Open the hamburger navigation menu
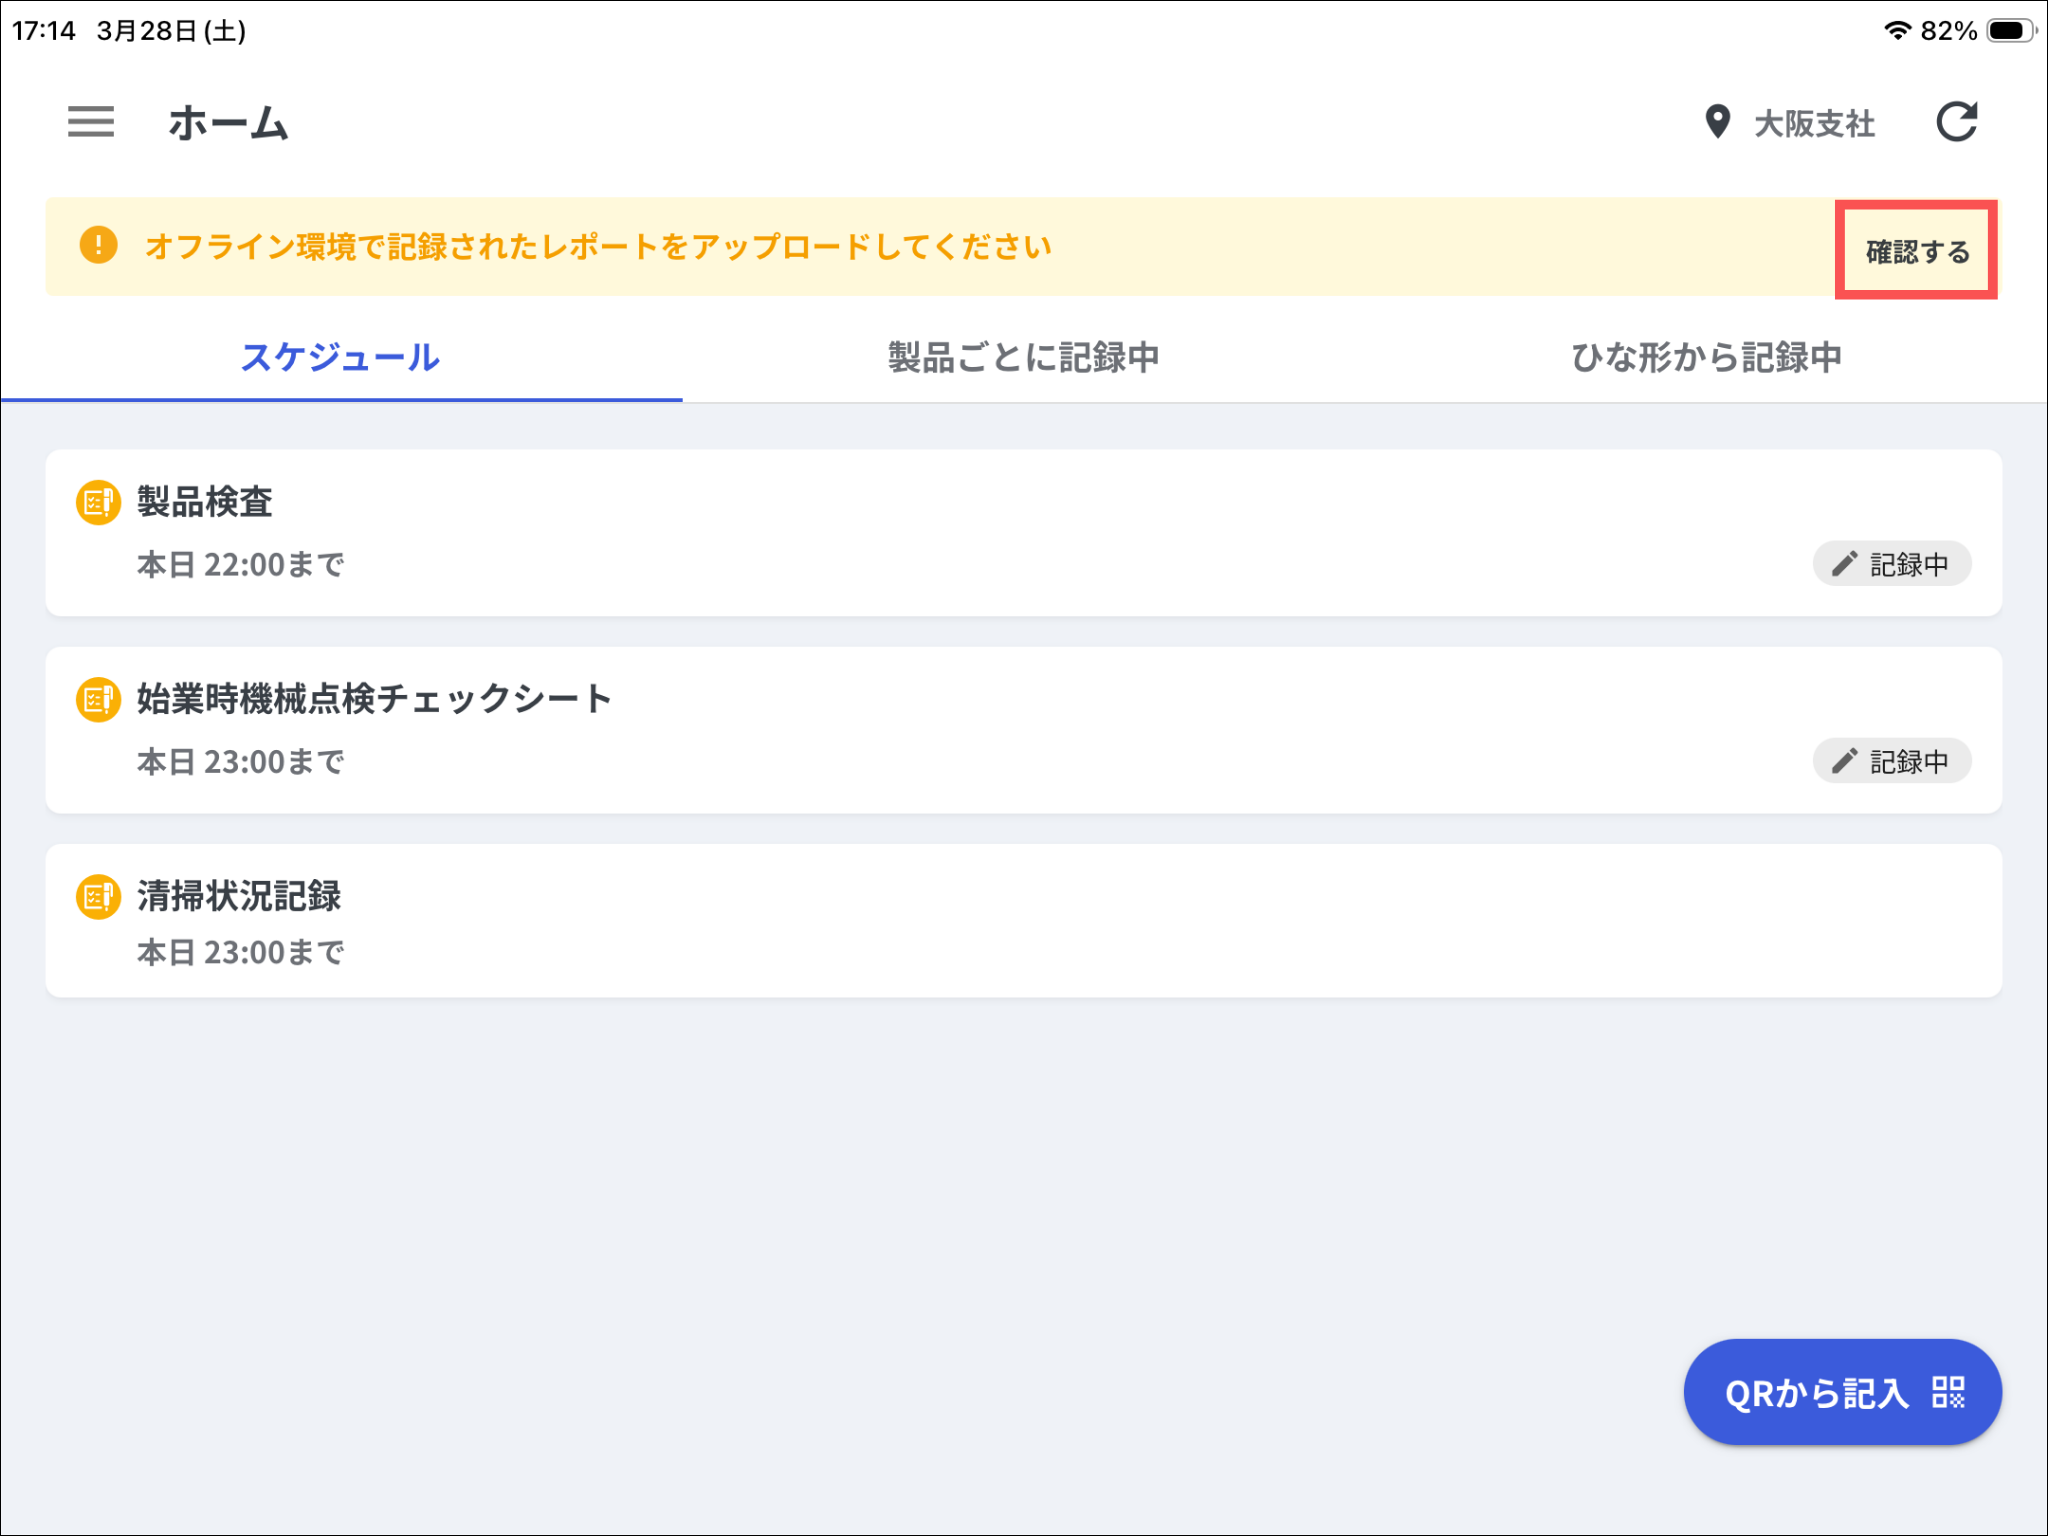Screen dimensions: 2048x1536 pyautogui.click(x=90, y=122)
